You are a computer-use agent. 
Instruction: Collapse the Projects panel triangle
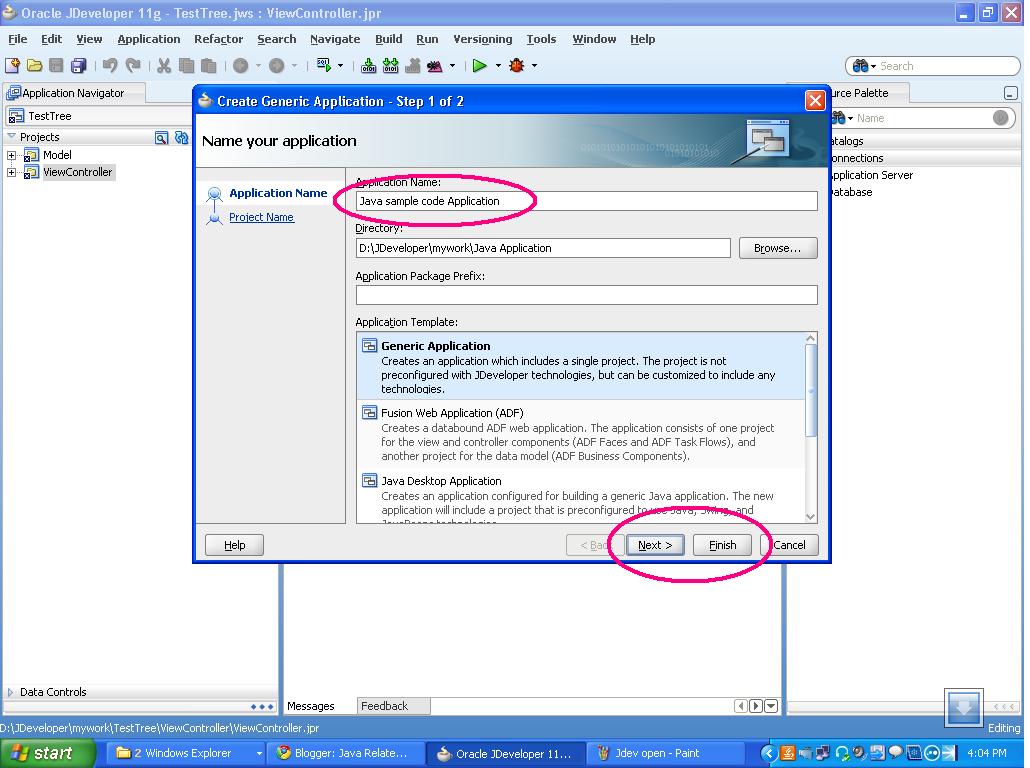point(11,137)
